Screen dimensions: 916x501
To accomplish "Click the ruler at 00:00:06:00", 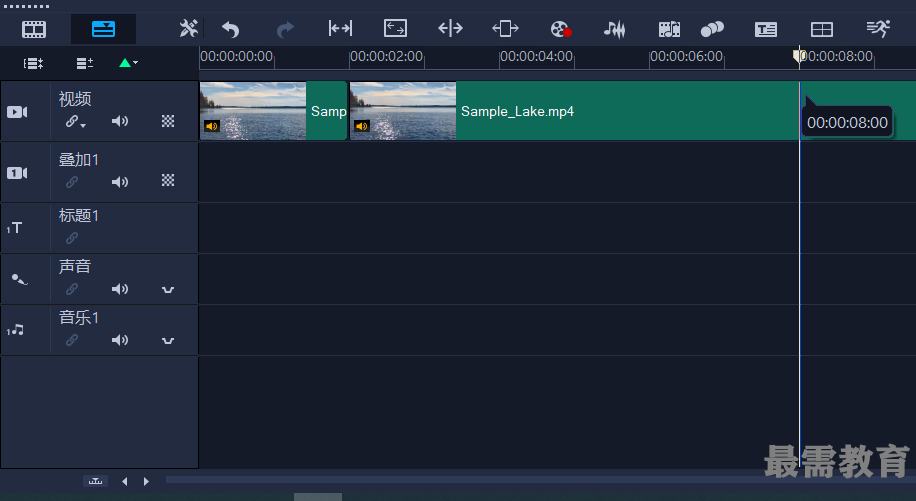I will point(686,57).
